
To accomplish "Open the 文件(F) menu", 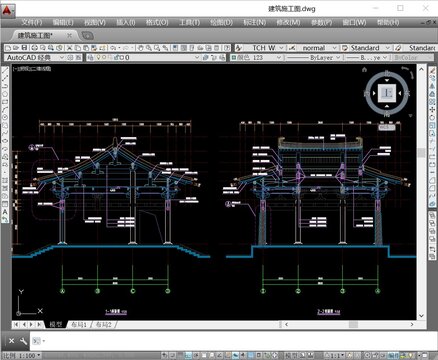I will click(x=32, y=22).
